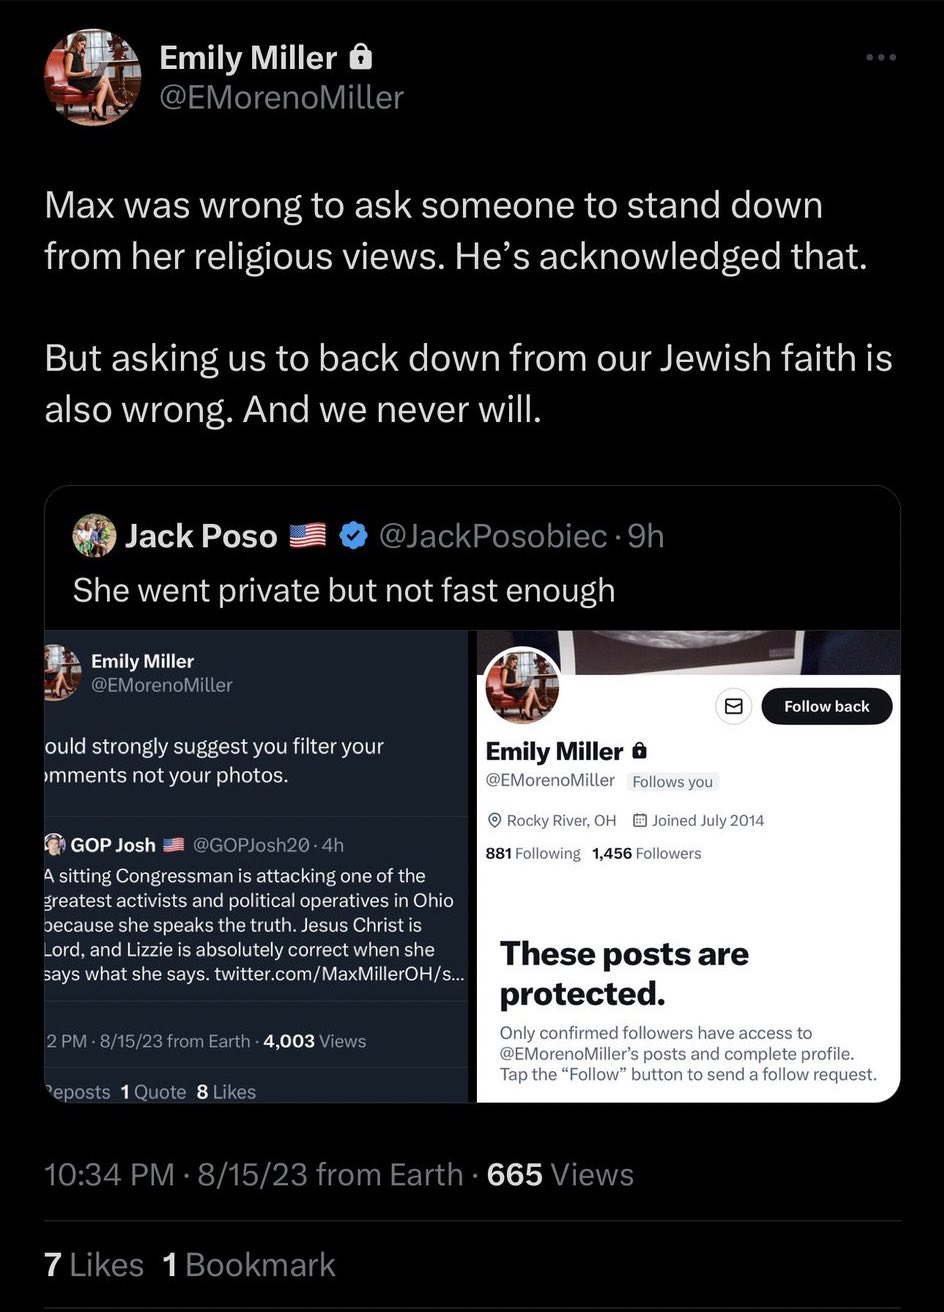Open the @EMorenoMiller handle link at top
The height and width of the screenshot is (1312, 944).
point(281,97)
